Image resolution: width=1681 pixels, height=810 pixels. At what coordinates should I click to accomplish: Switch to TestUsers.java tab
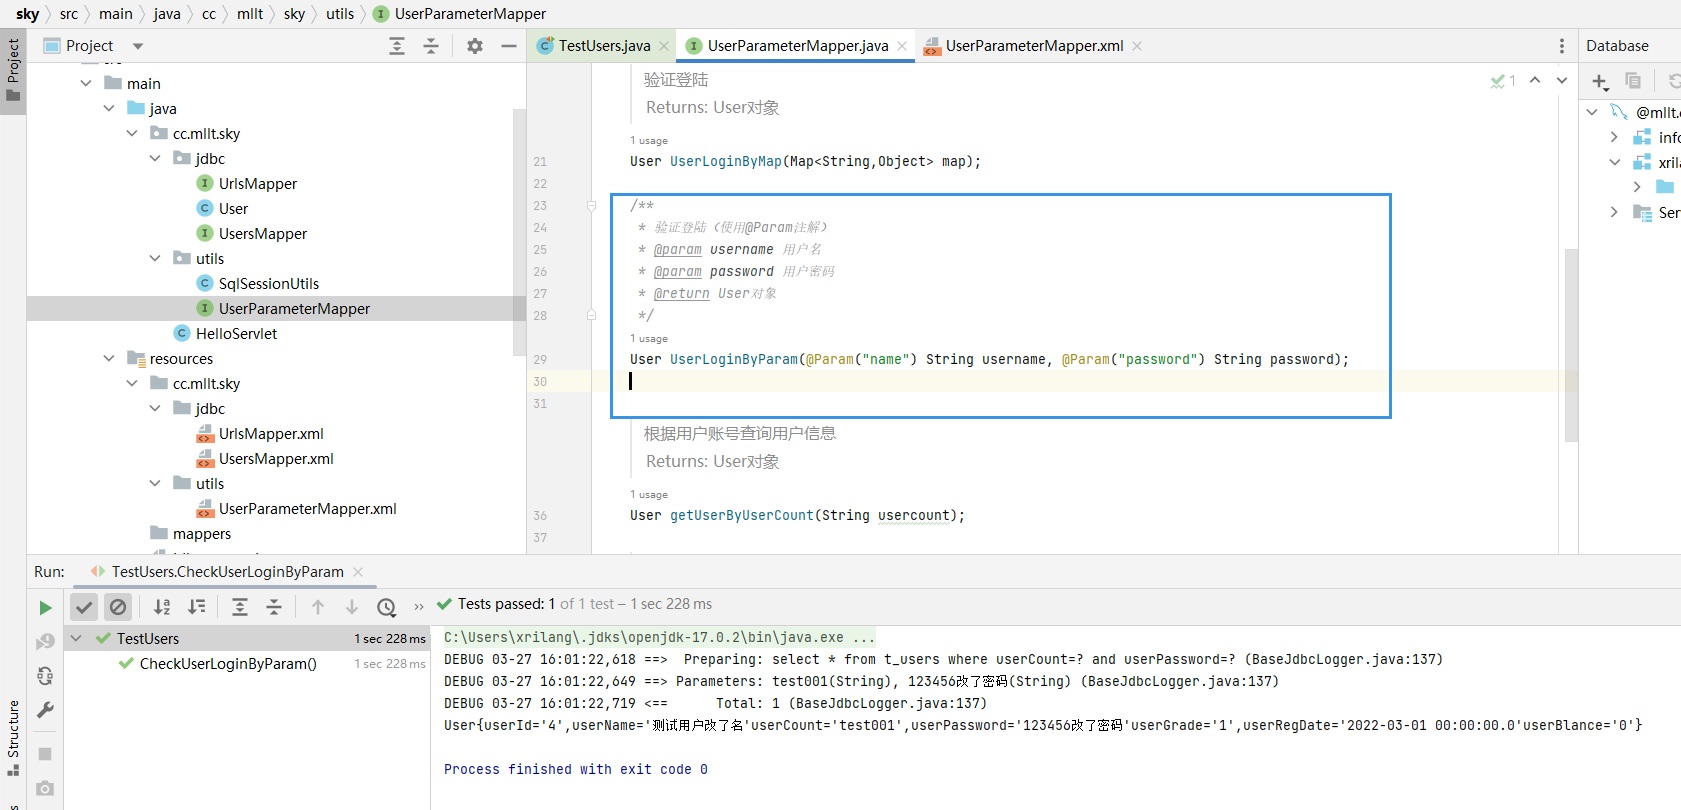604,46
